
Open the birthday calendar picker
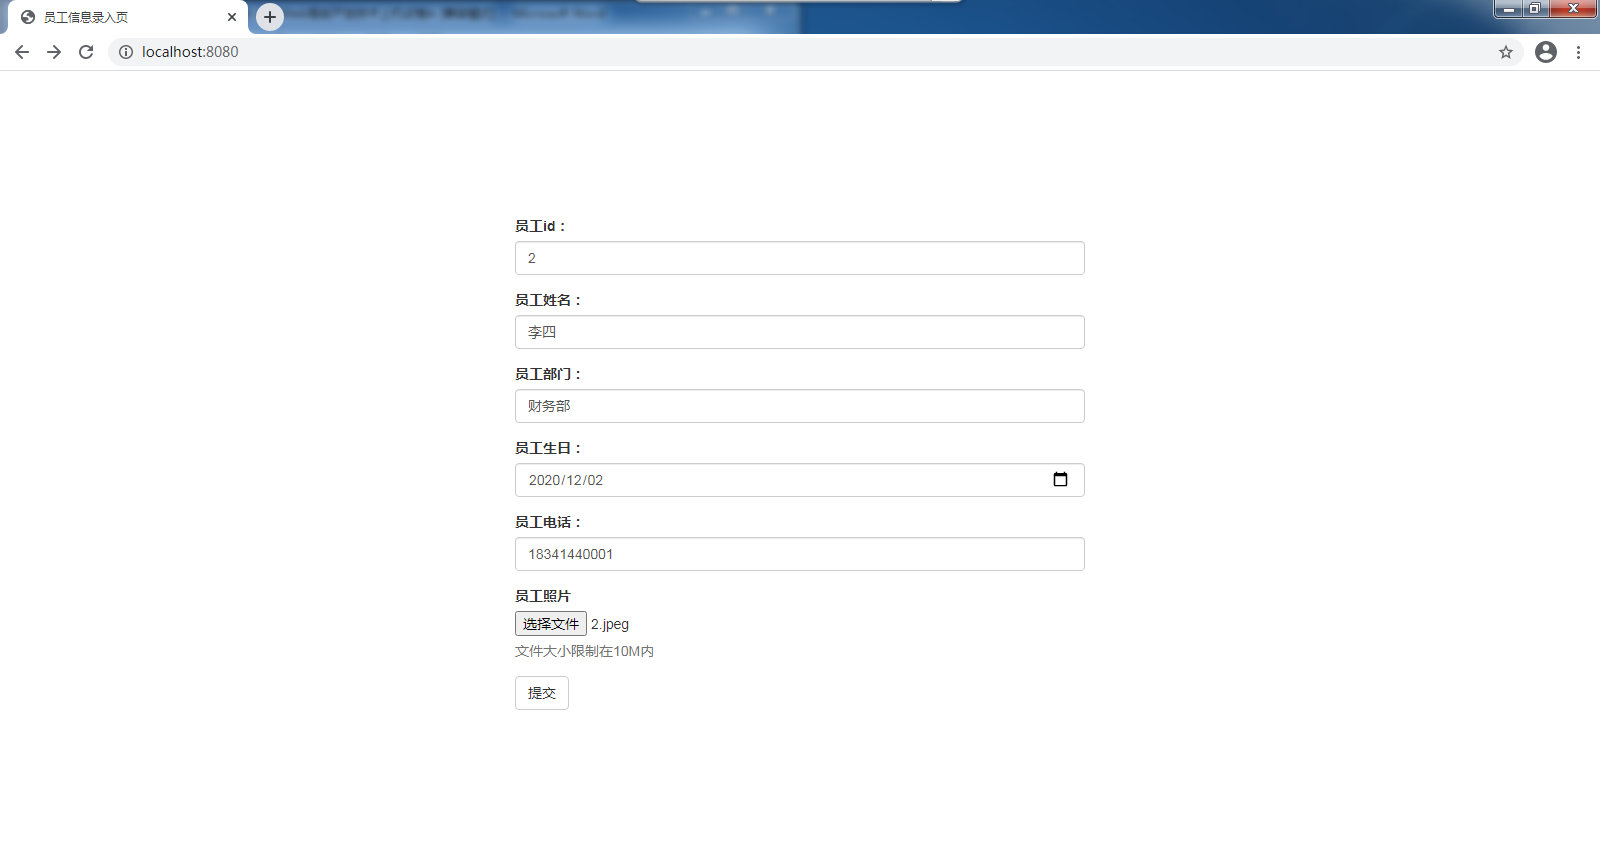1060,480
